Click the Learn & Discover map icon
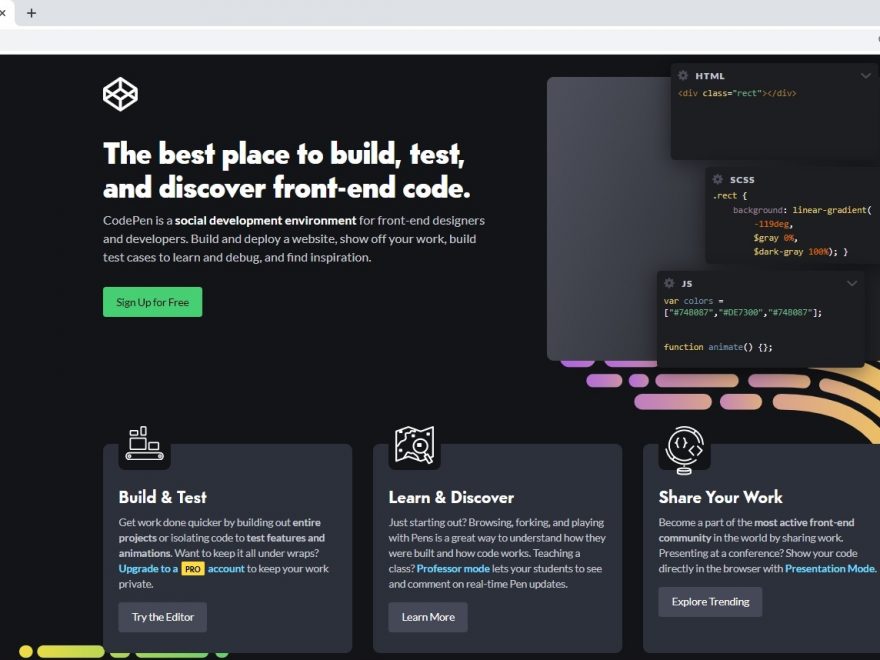The width and height of the screenshot is (880, 660). click(414, 444)
